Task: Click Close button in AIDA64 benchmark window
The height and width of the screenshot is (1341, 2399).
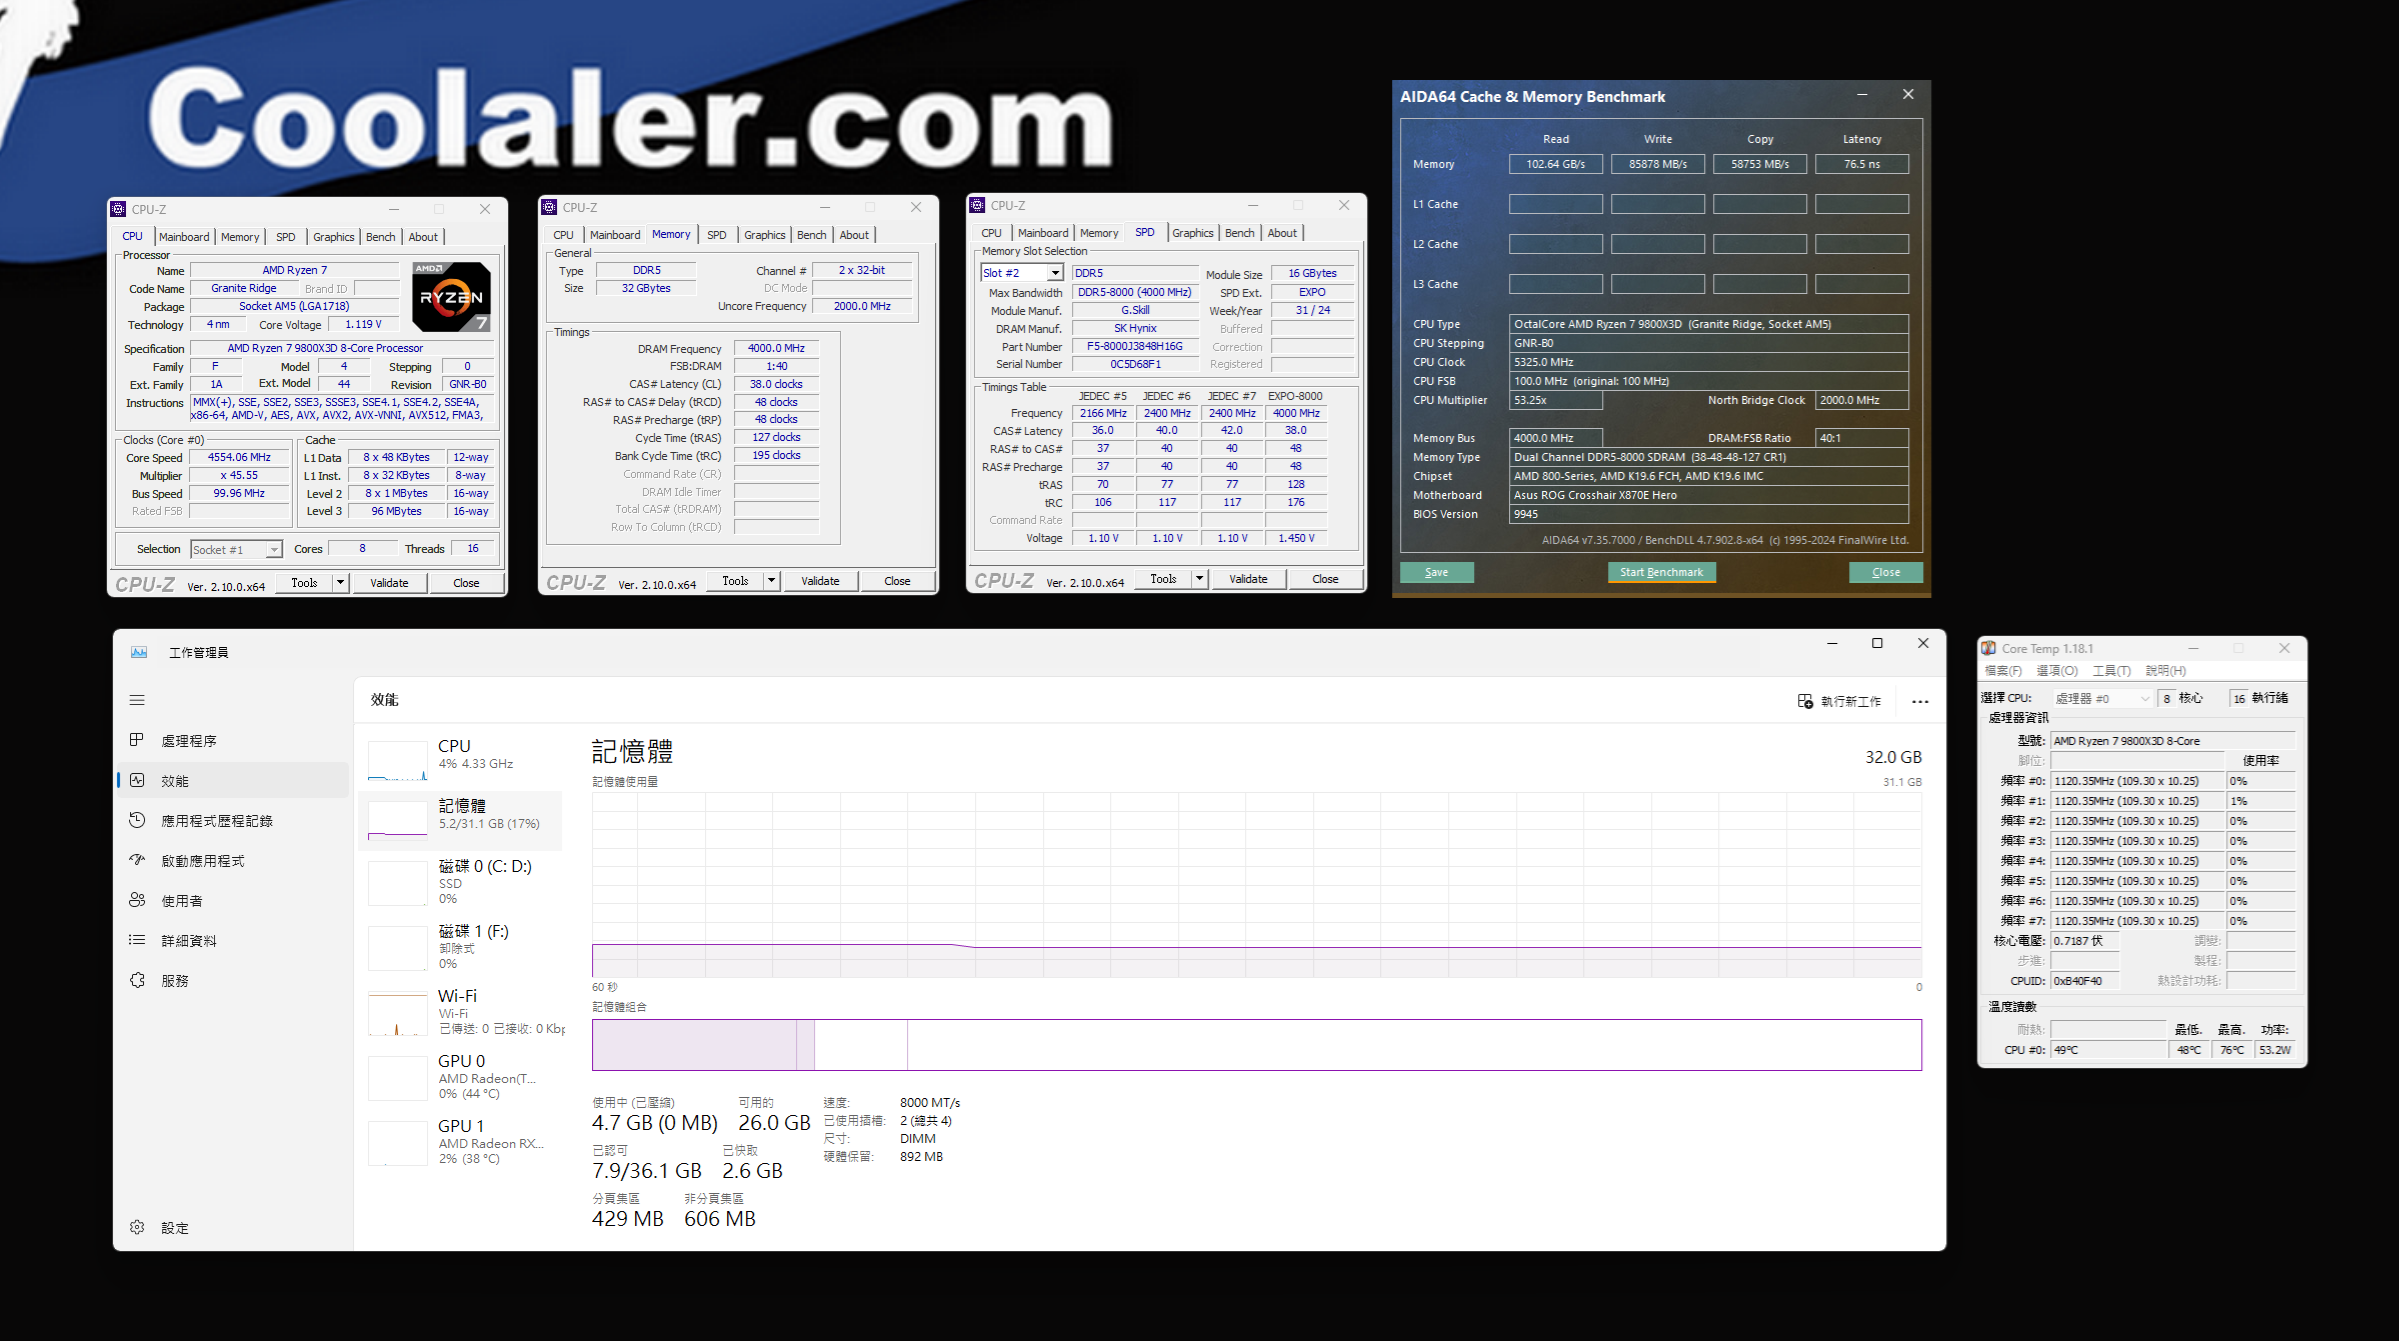Action: click(1885, 572)
